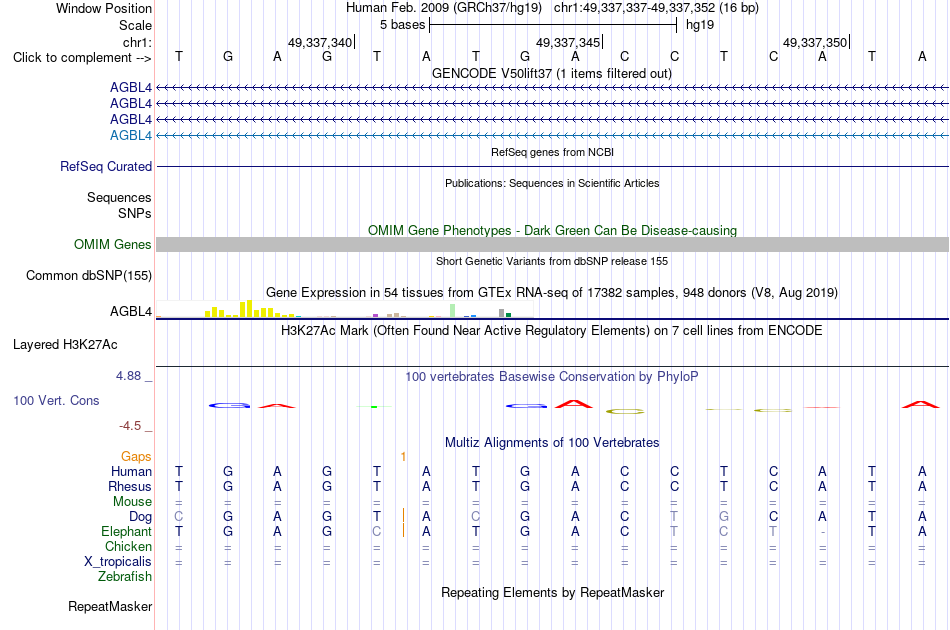Open 'Multiz Alignments of 100 Vertebrates' title

point(552,443)
